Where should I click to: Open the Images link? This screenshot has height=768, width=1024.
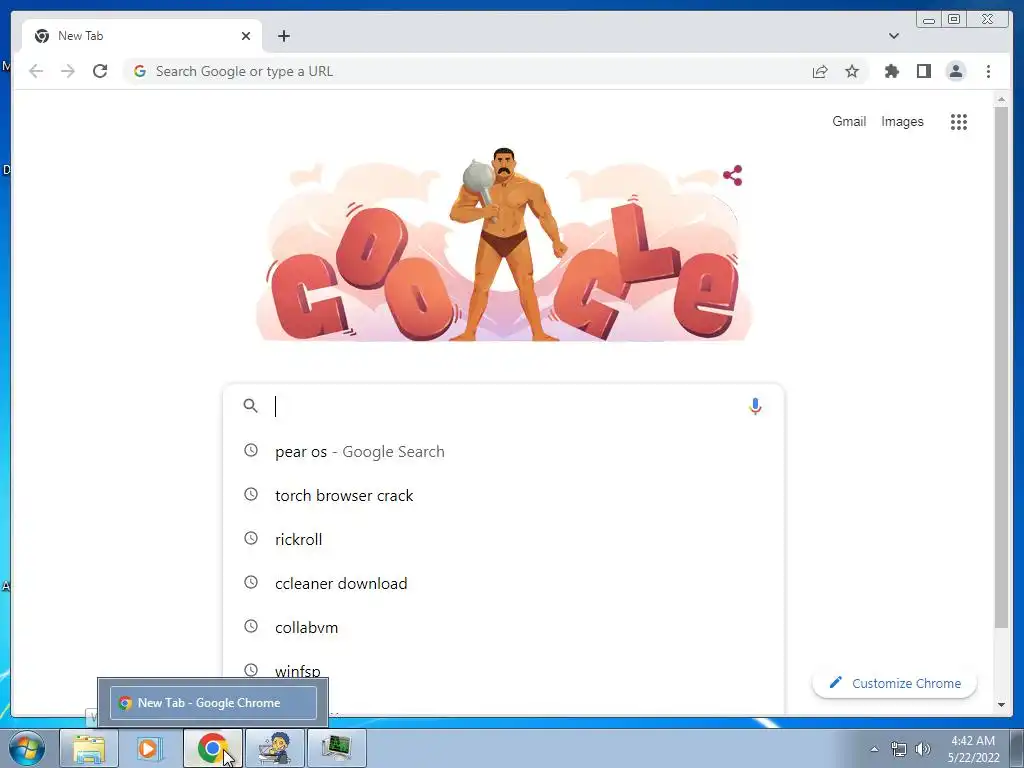point(902,121)
